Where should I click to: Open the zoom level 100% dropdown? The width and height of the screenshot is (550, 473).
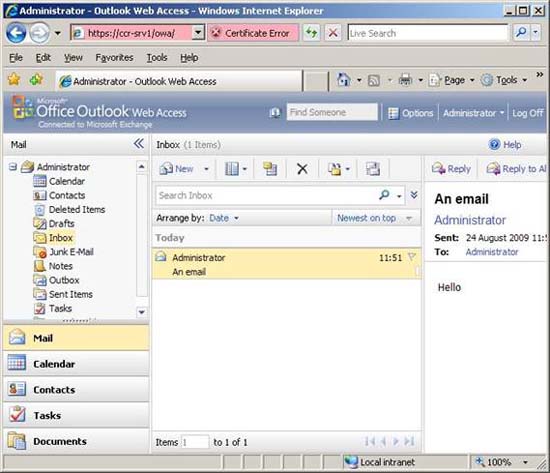point(525,462)
